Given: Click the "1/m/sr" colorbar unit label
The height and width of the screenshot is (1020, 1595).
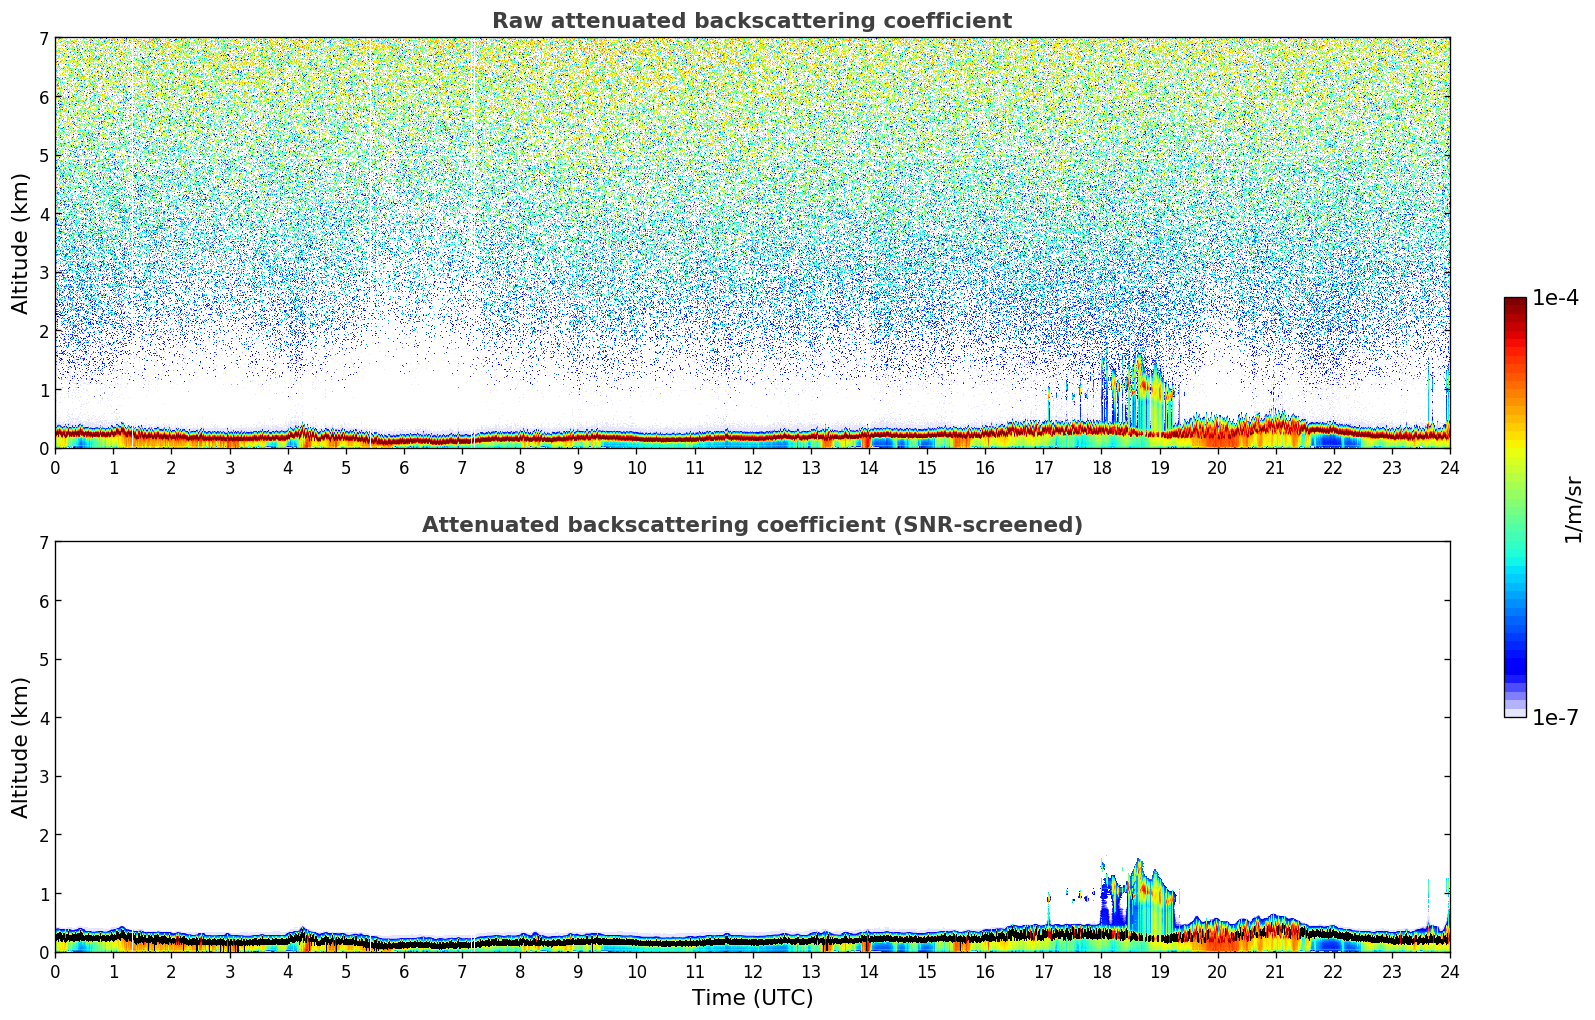Looking at the screenshot, I should [x=1573, y=509].
